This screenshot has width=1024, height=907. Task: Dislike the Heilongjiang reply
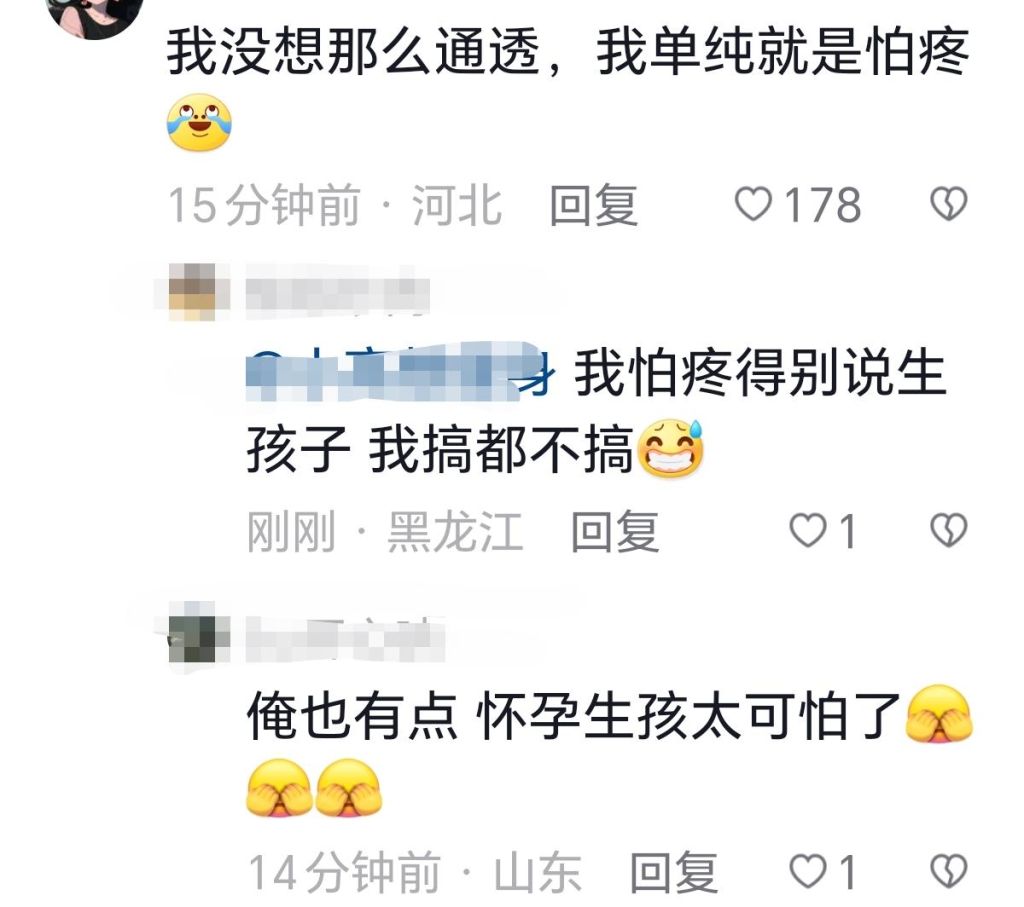pyautogui.click(x=948, y=530)
